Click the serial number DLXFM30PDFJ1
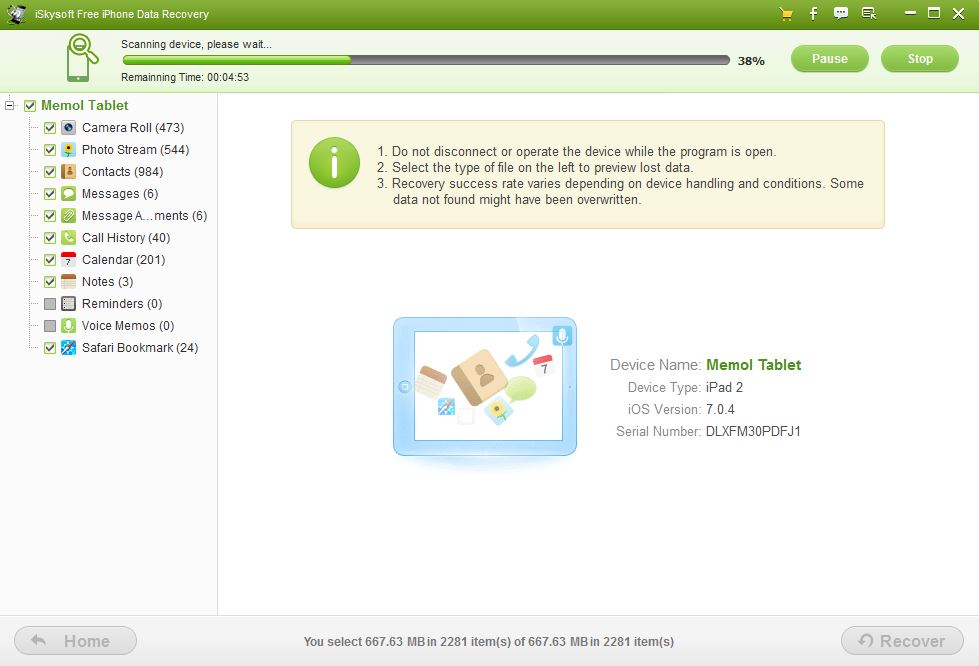Viewport: 979px width, 666px height. click(x=753, y=431)
